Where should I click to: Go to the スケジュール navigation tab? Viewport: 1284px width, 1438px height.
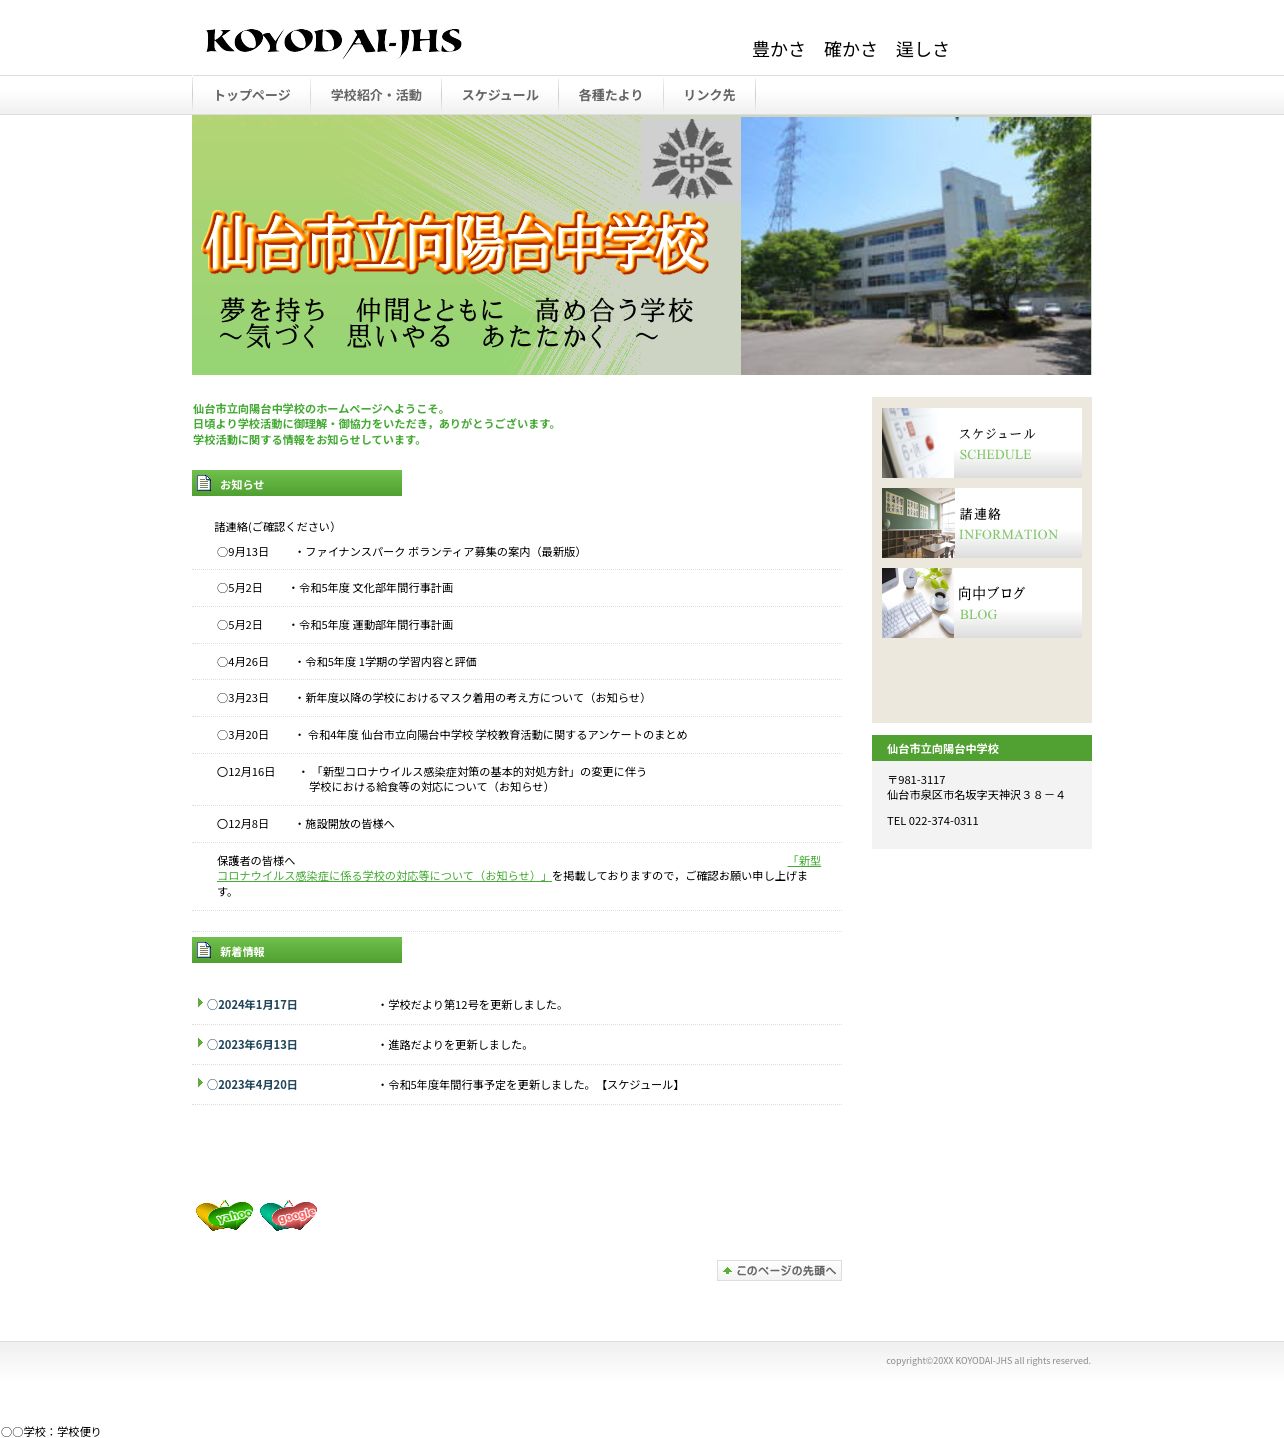point(500,95)
